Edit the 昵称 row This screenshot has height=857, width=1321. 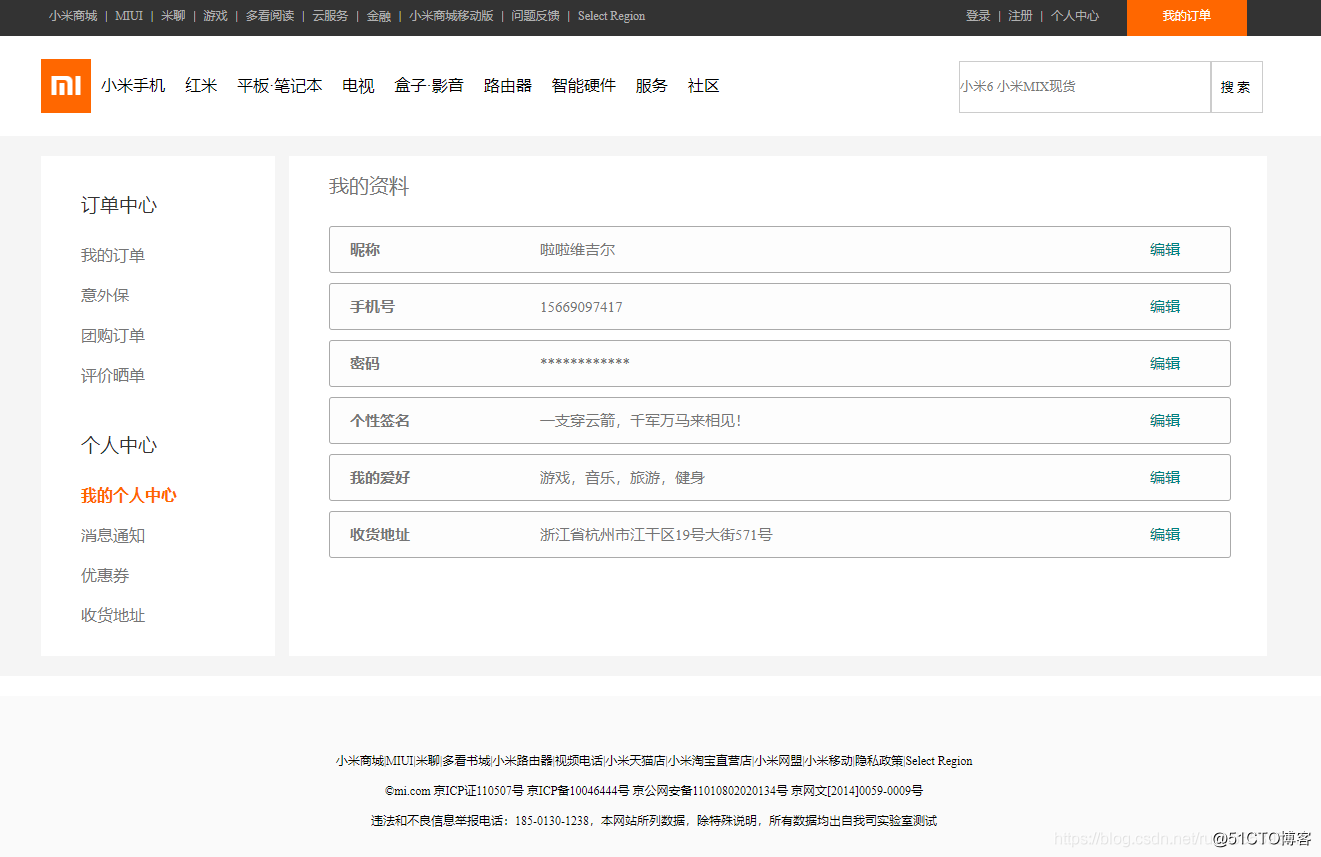tap(1165, 250)
